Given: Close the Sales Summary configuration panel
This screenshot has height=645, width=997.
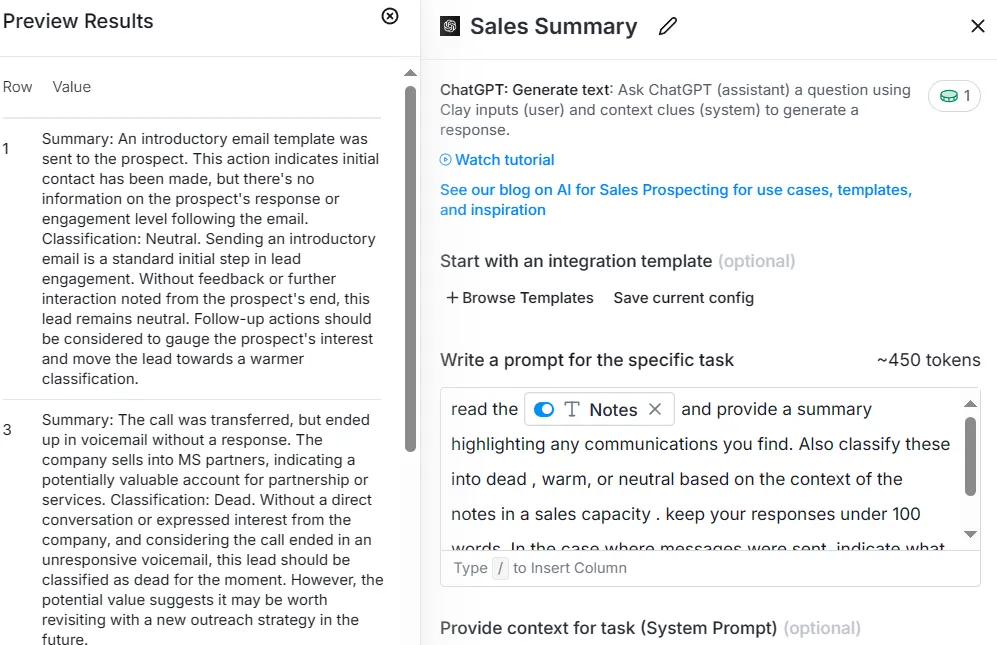Looking at the screenshot, I should (977, 26).
